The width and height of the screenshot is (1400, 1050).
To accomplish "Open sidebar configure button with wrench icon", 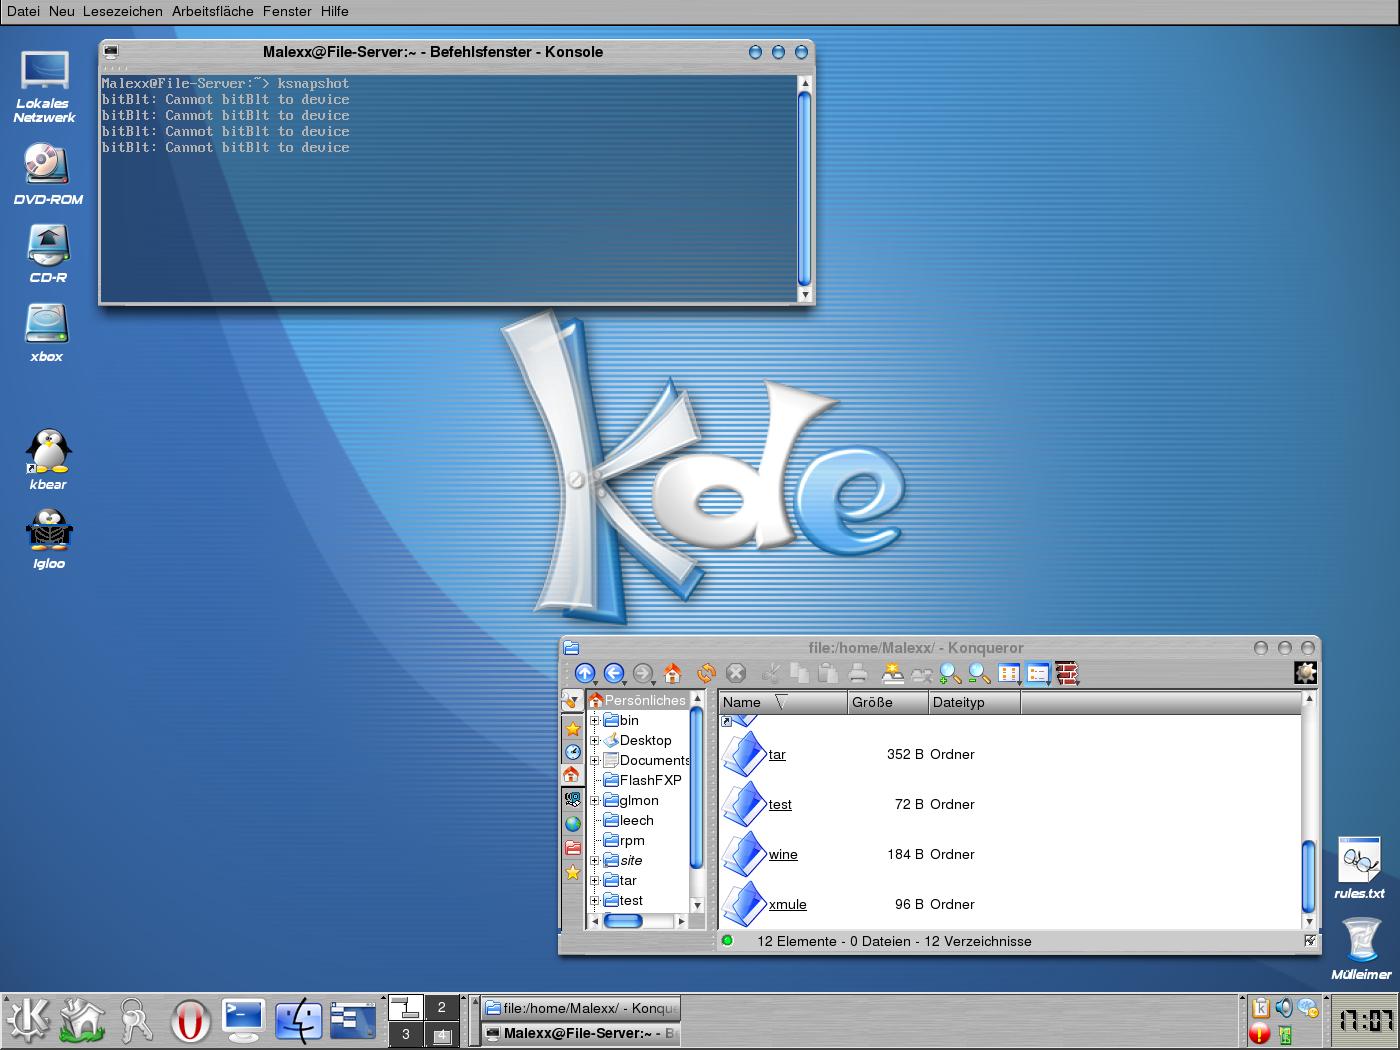I will 572,701.
